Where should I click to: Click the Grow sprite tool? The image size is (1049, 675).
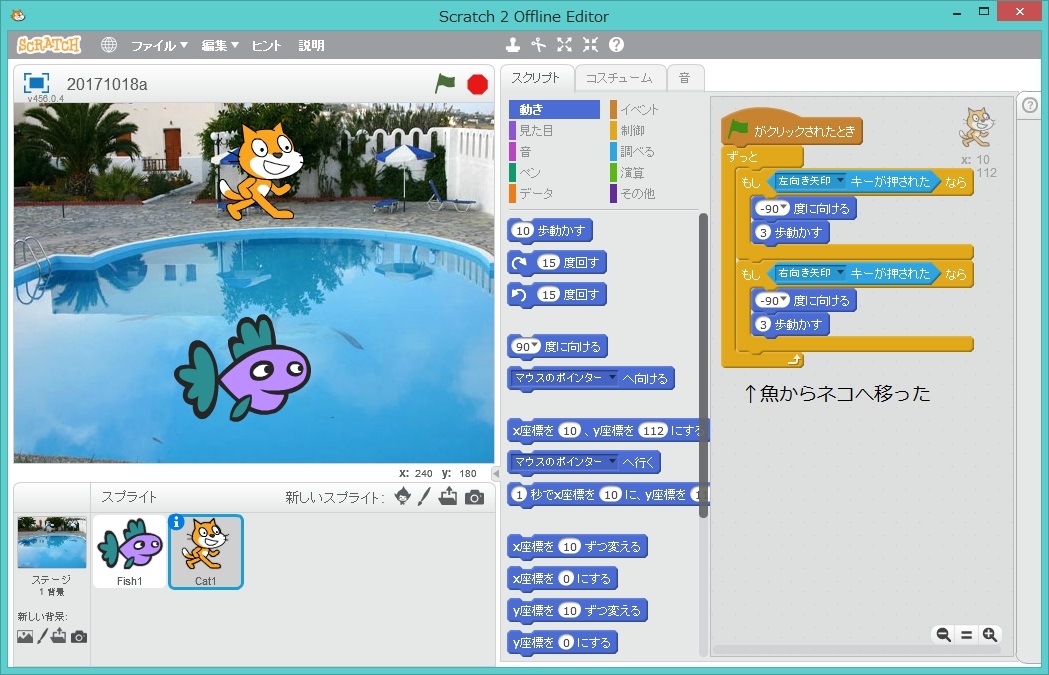564,45
